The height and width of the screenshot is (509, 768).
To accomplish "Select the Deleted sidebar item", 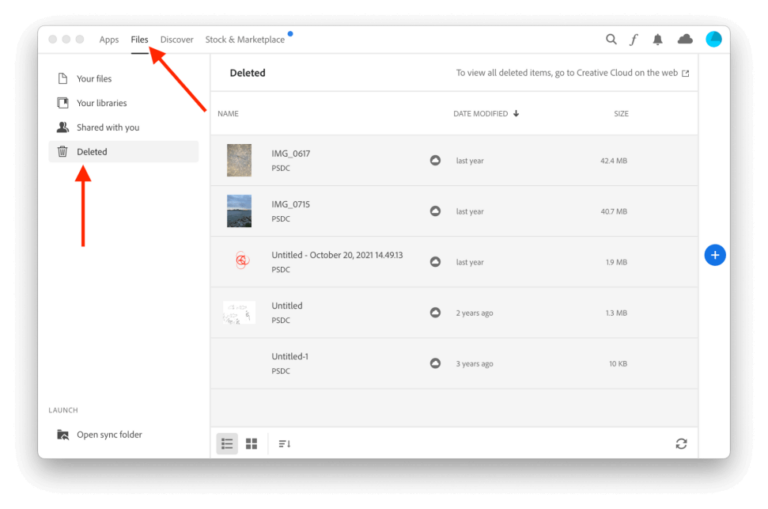I will [x=123, y=151].
